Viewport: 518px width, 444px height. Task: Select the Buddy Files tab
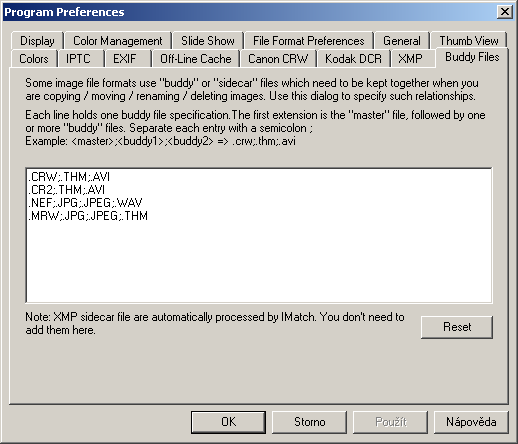click(472, 57)
